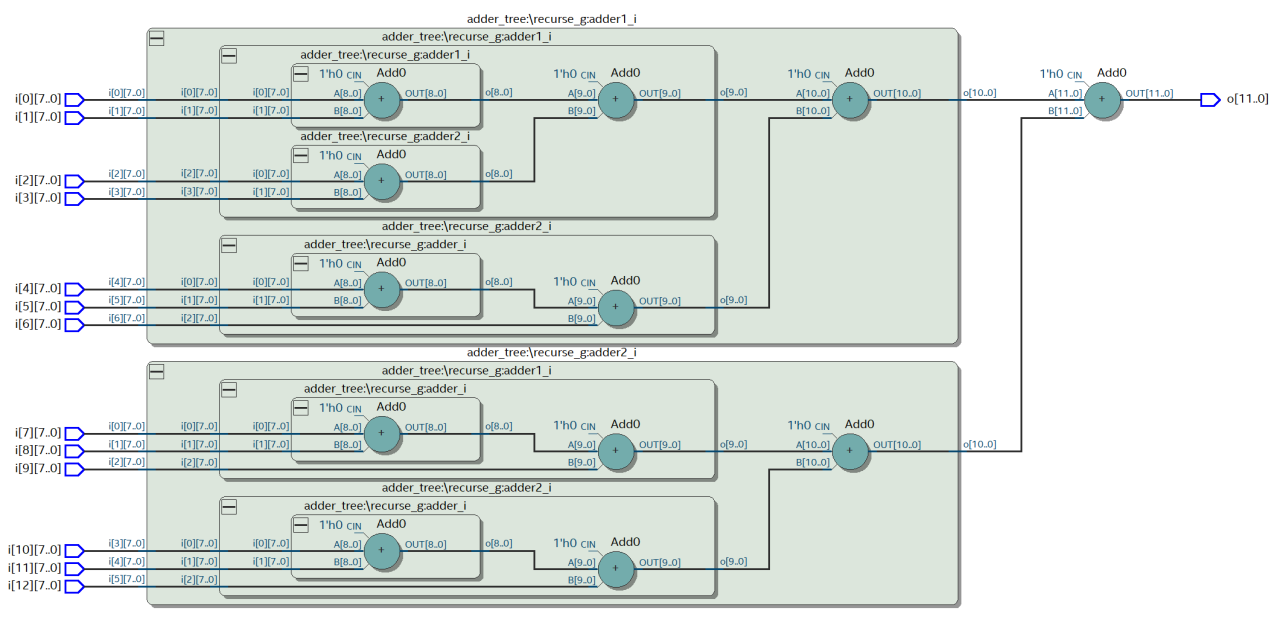Select OUT[10..0] adder feeding final adder's A port
Screen dimensions: 1280x625
(x=850, y=99)
